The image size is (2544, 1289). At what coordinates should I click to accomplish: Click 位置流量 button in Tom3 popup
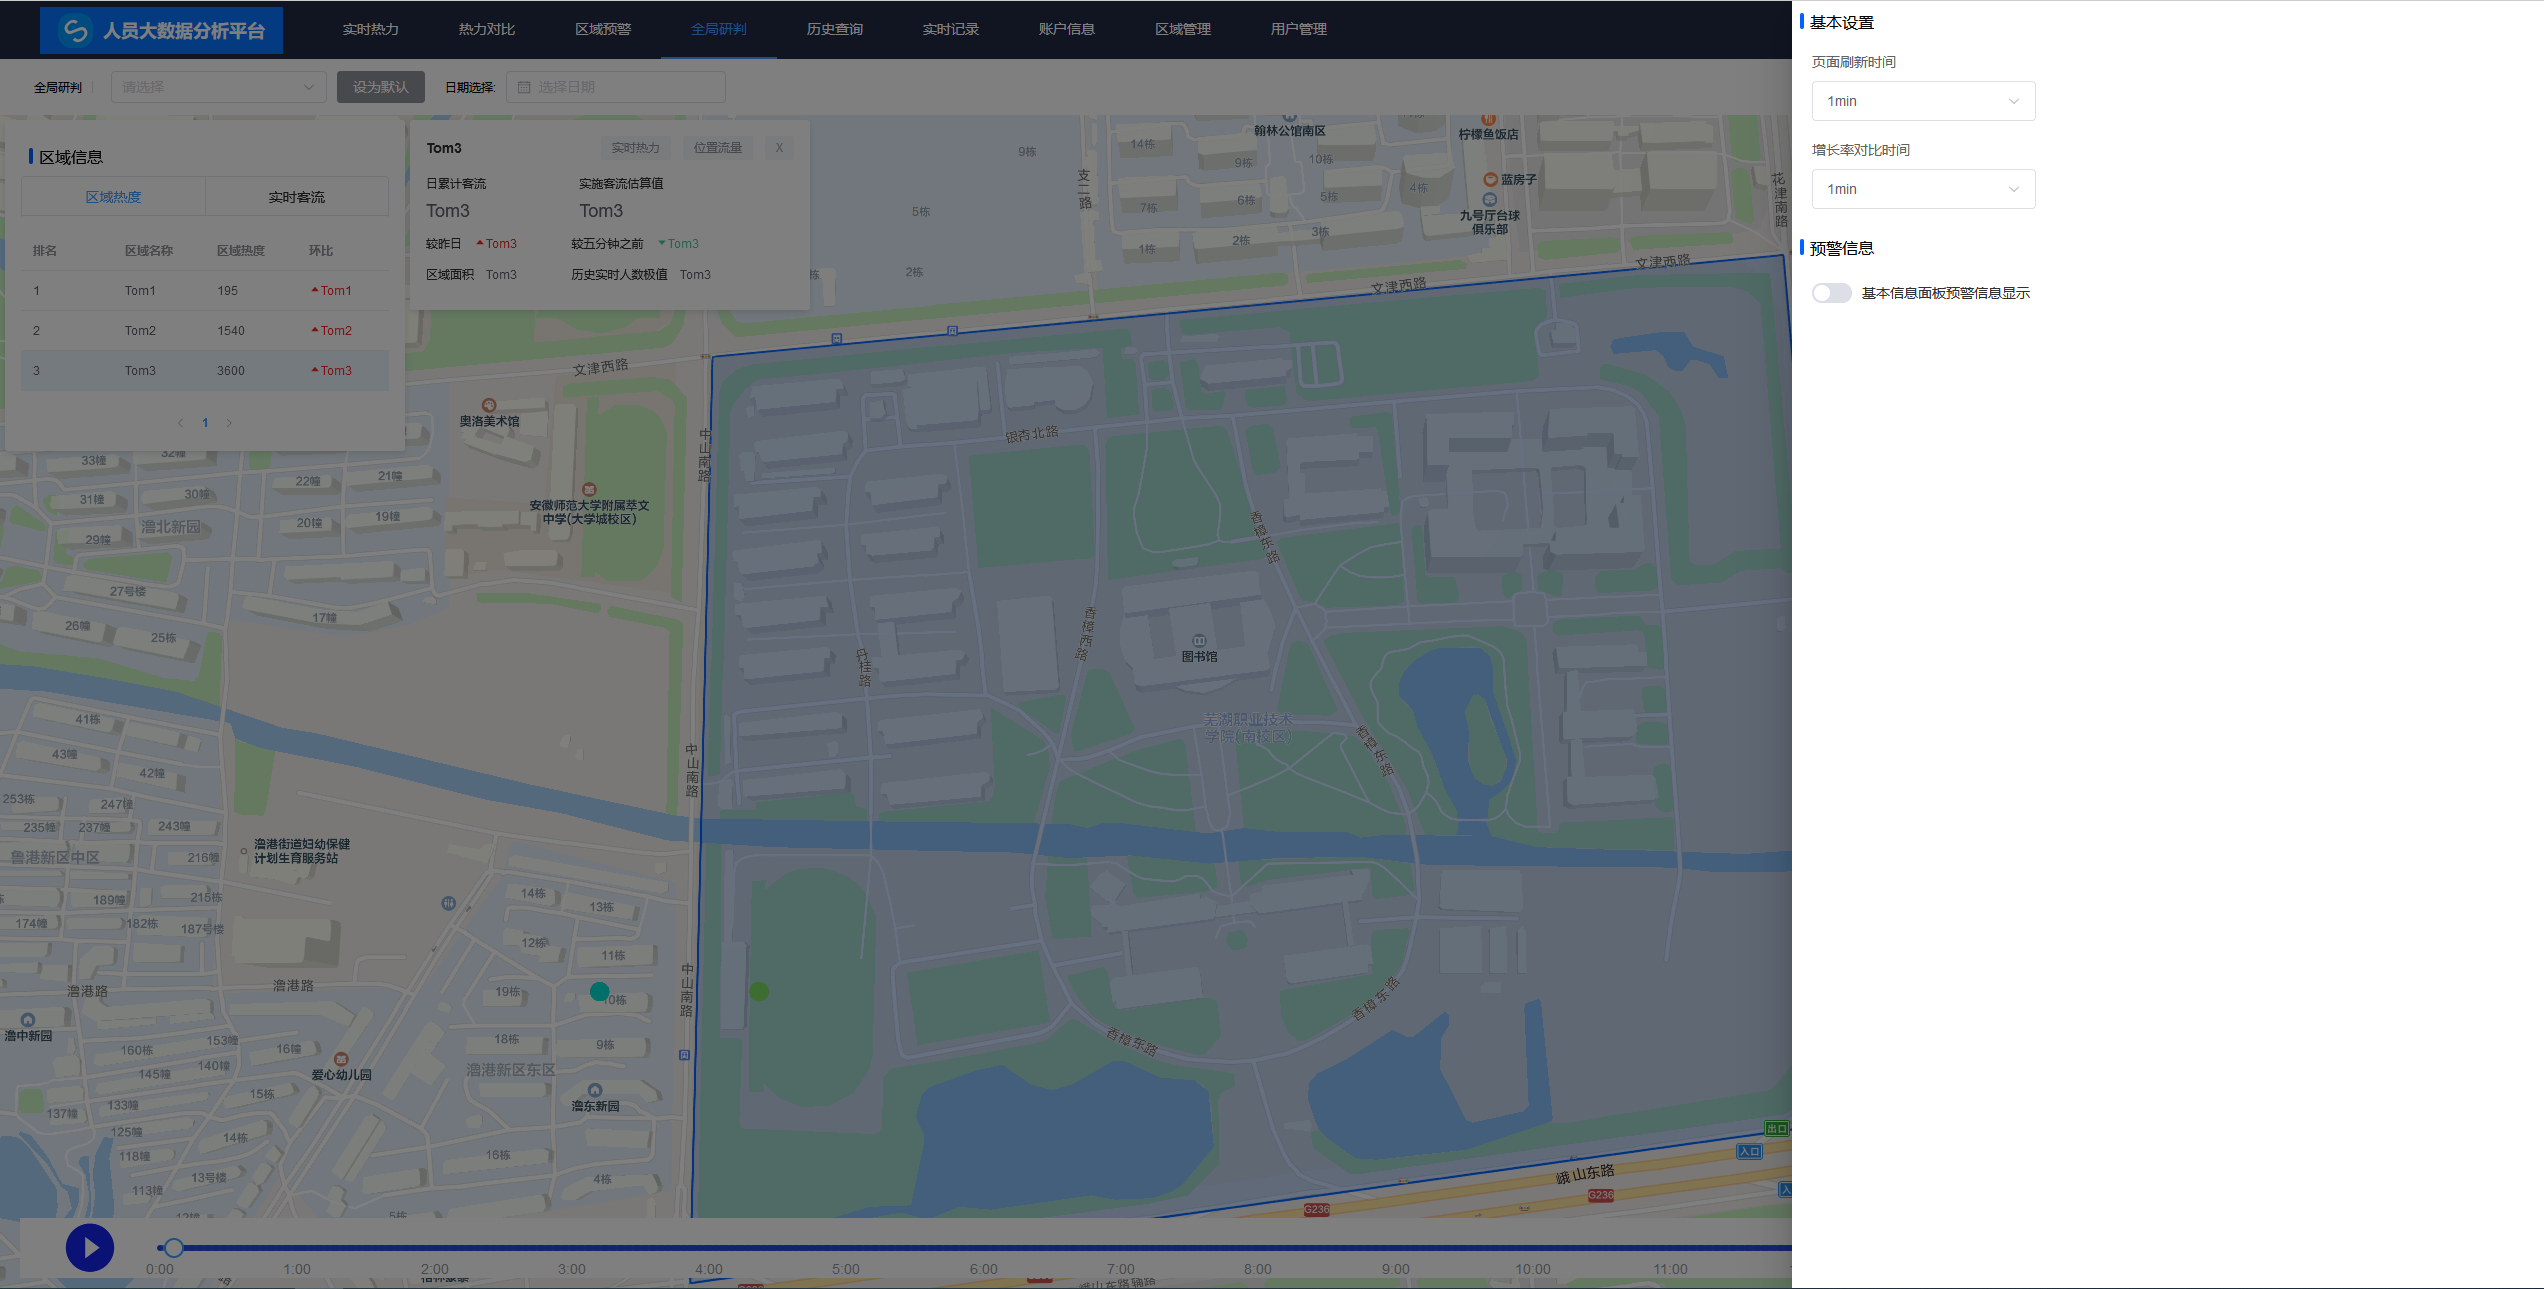(x=718, y=148)
